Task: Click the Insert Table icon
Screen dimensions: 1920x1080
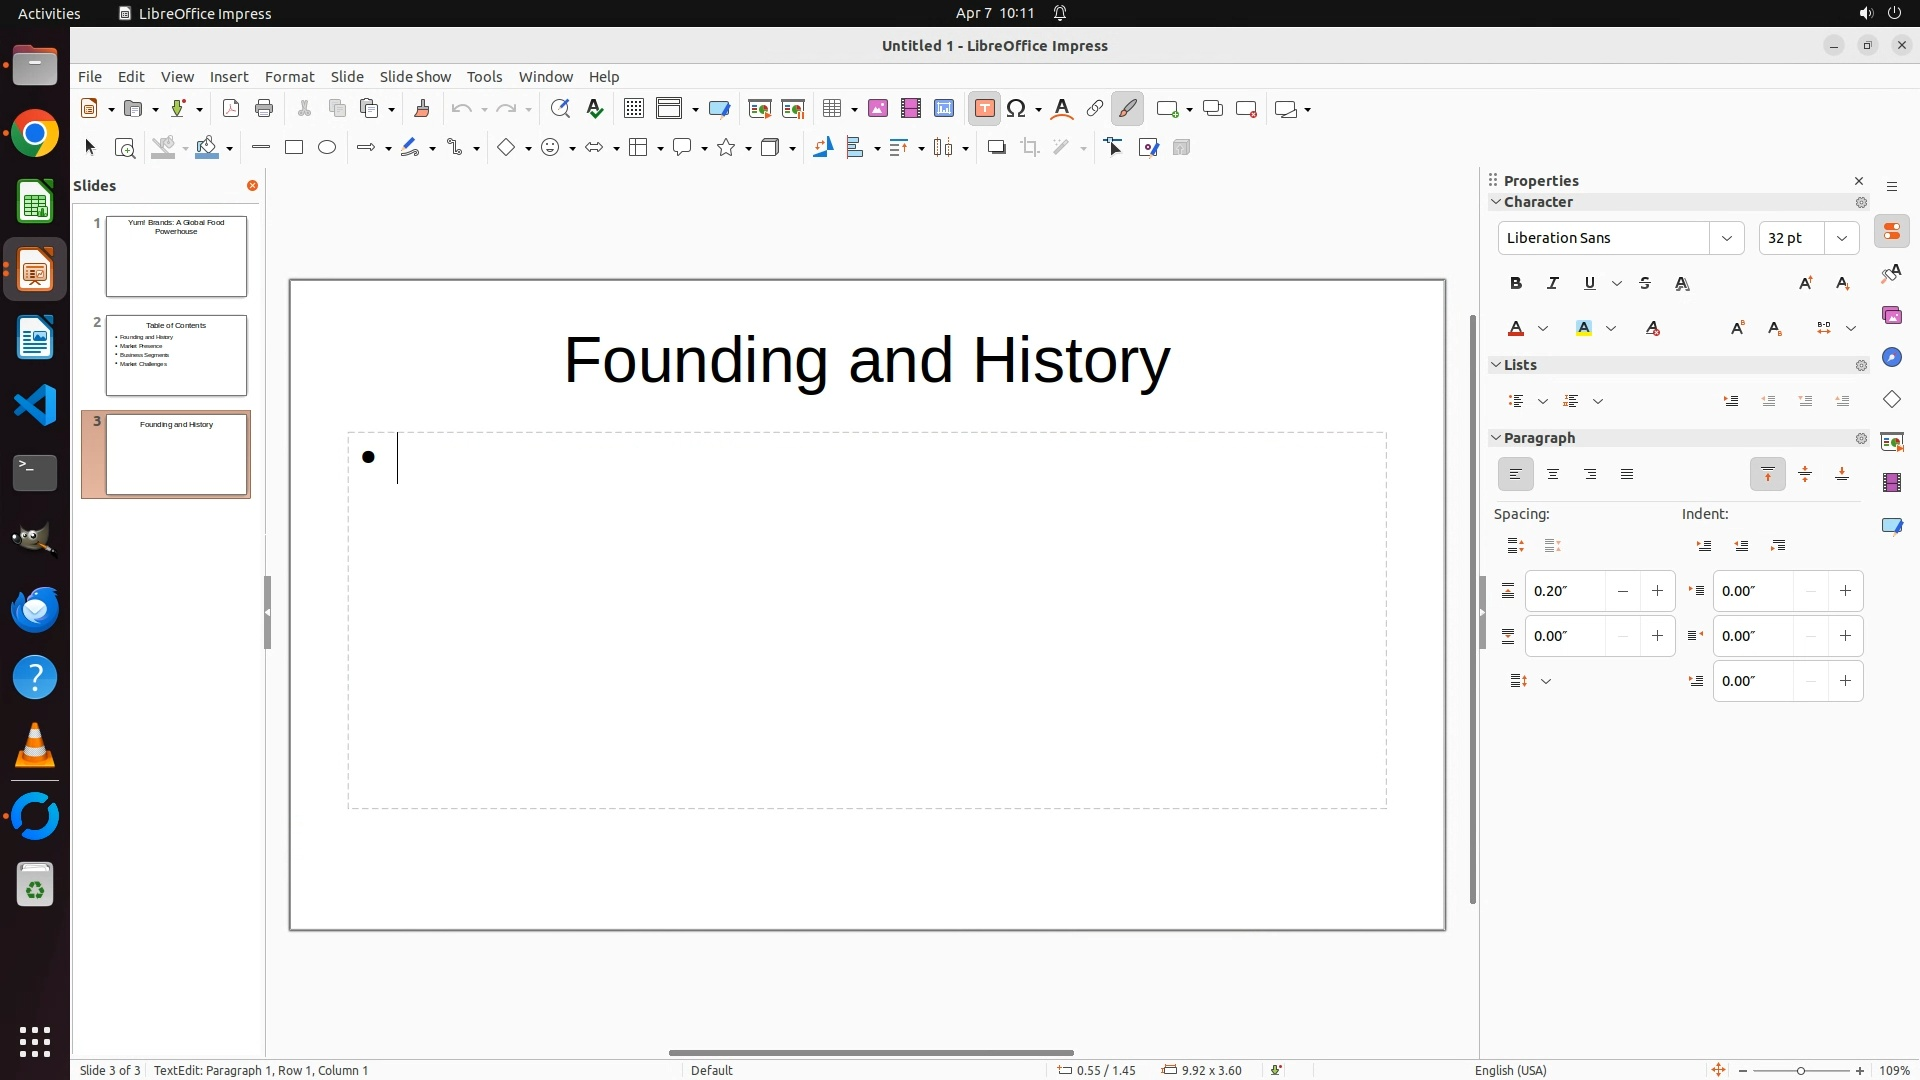Action: 831,109
